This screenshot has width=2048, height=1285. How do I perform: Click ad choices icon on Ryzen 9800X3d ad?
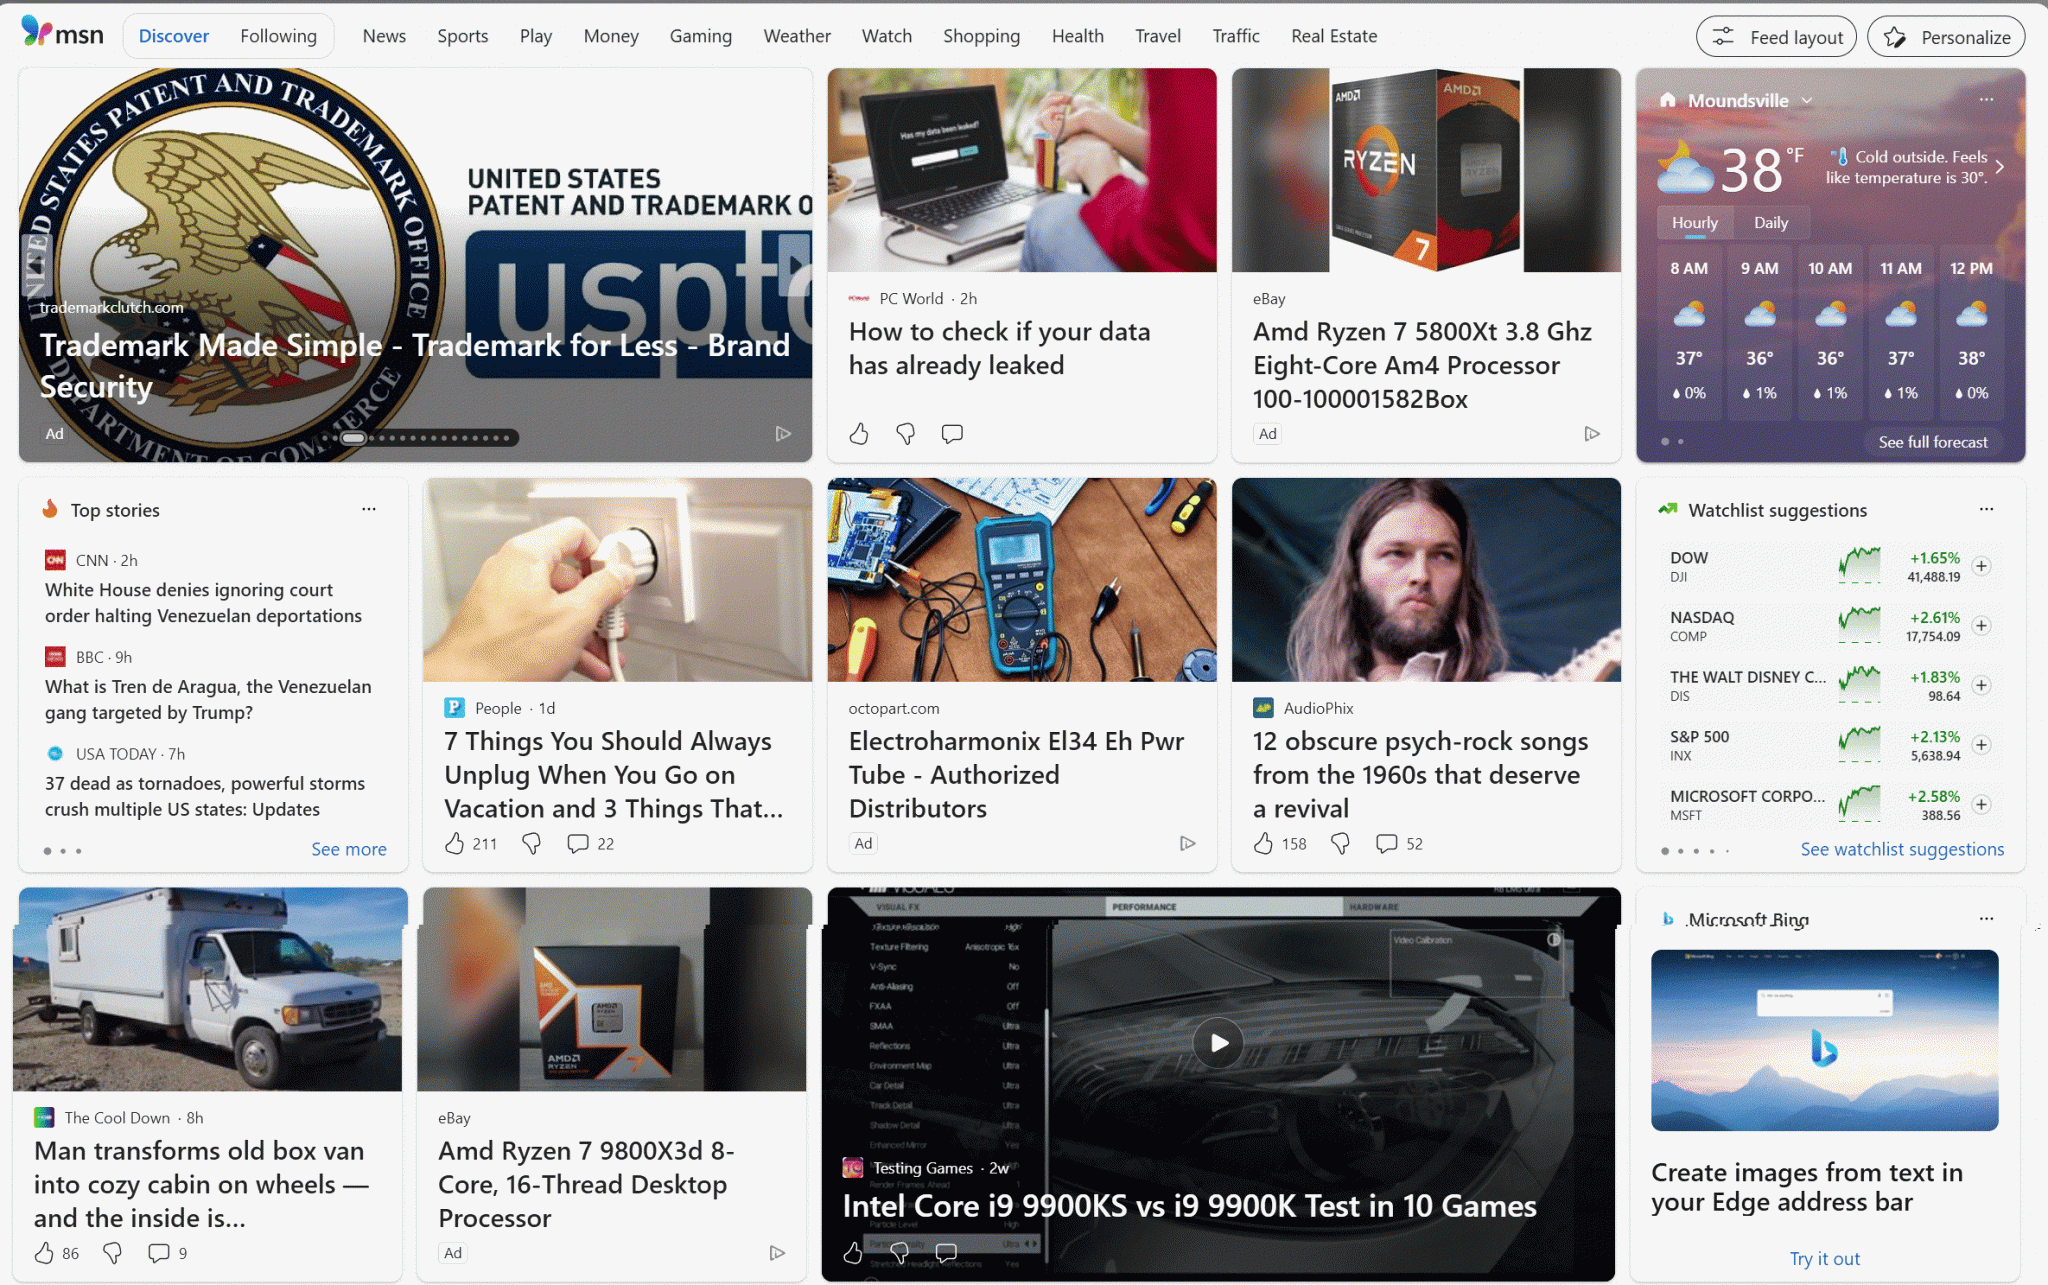[777, 1253]
